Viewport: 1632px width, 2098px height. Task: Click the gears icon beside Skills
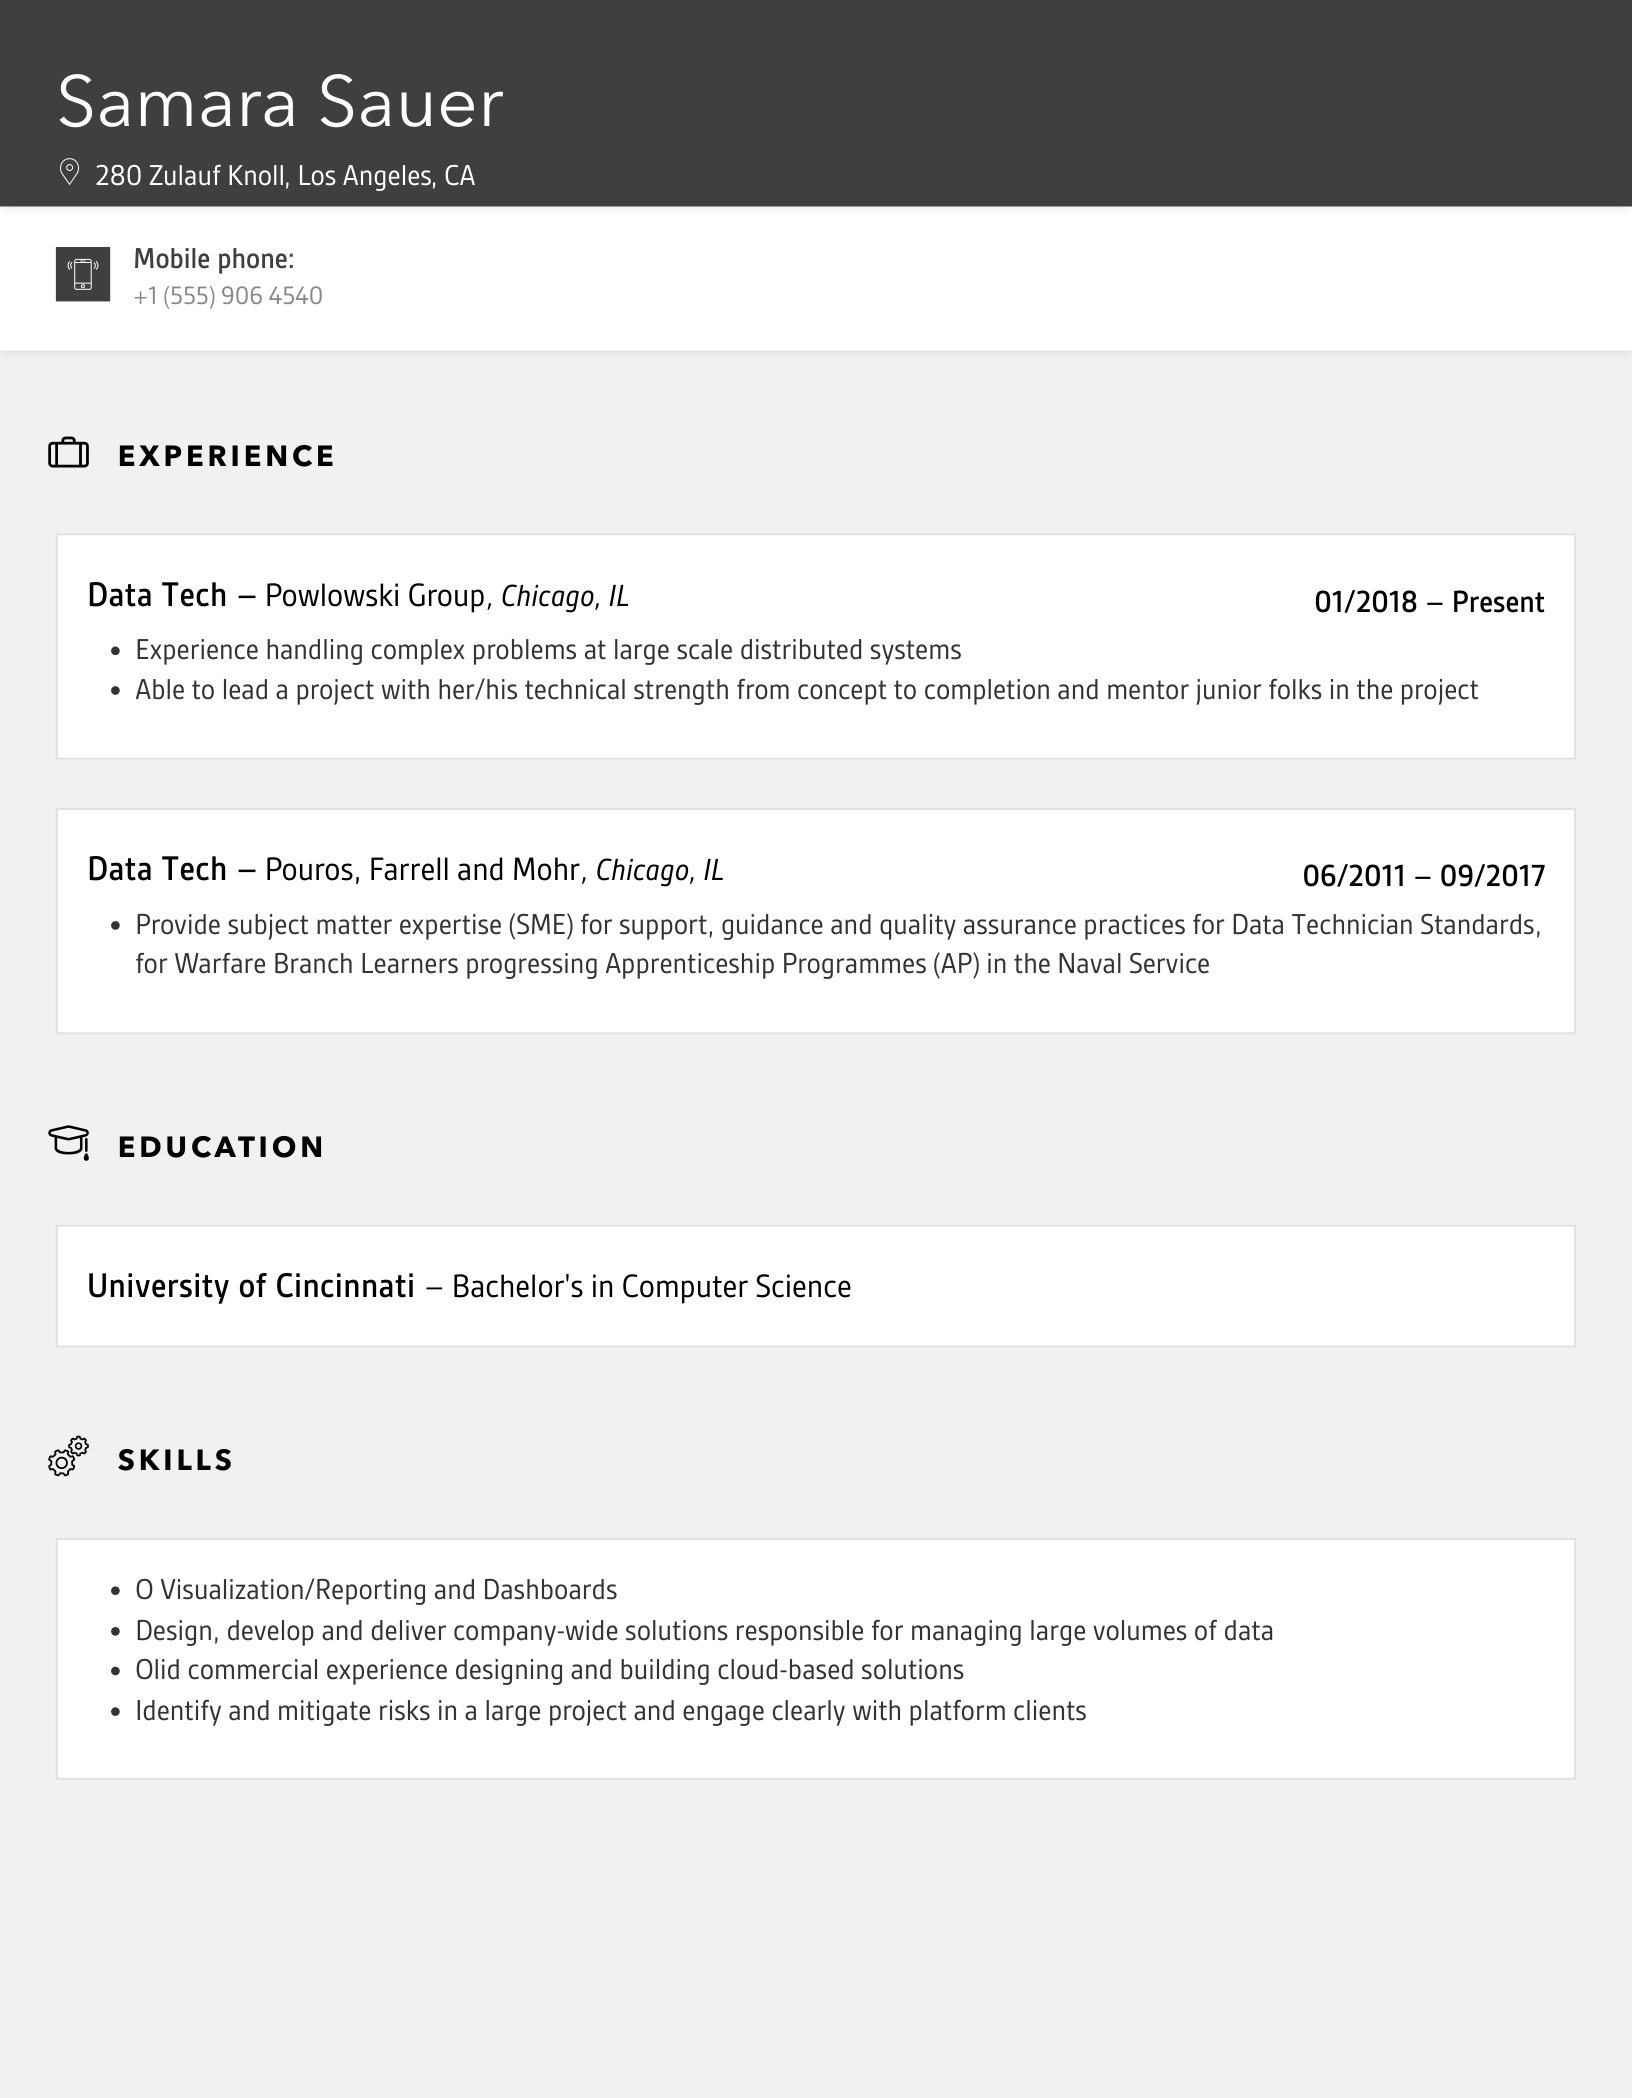click(69, 1457)
